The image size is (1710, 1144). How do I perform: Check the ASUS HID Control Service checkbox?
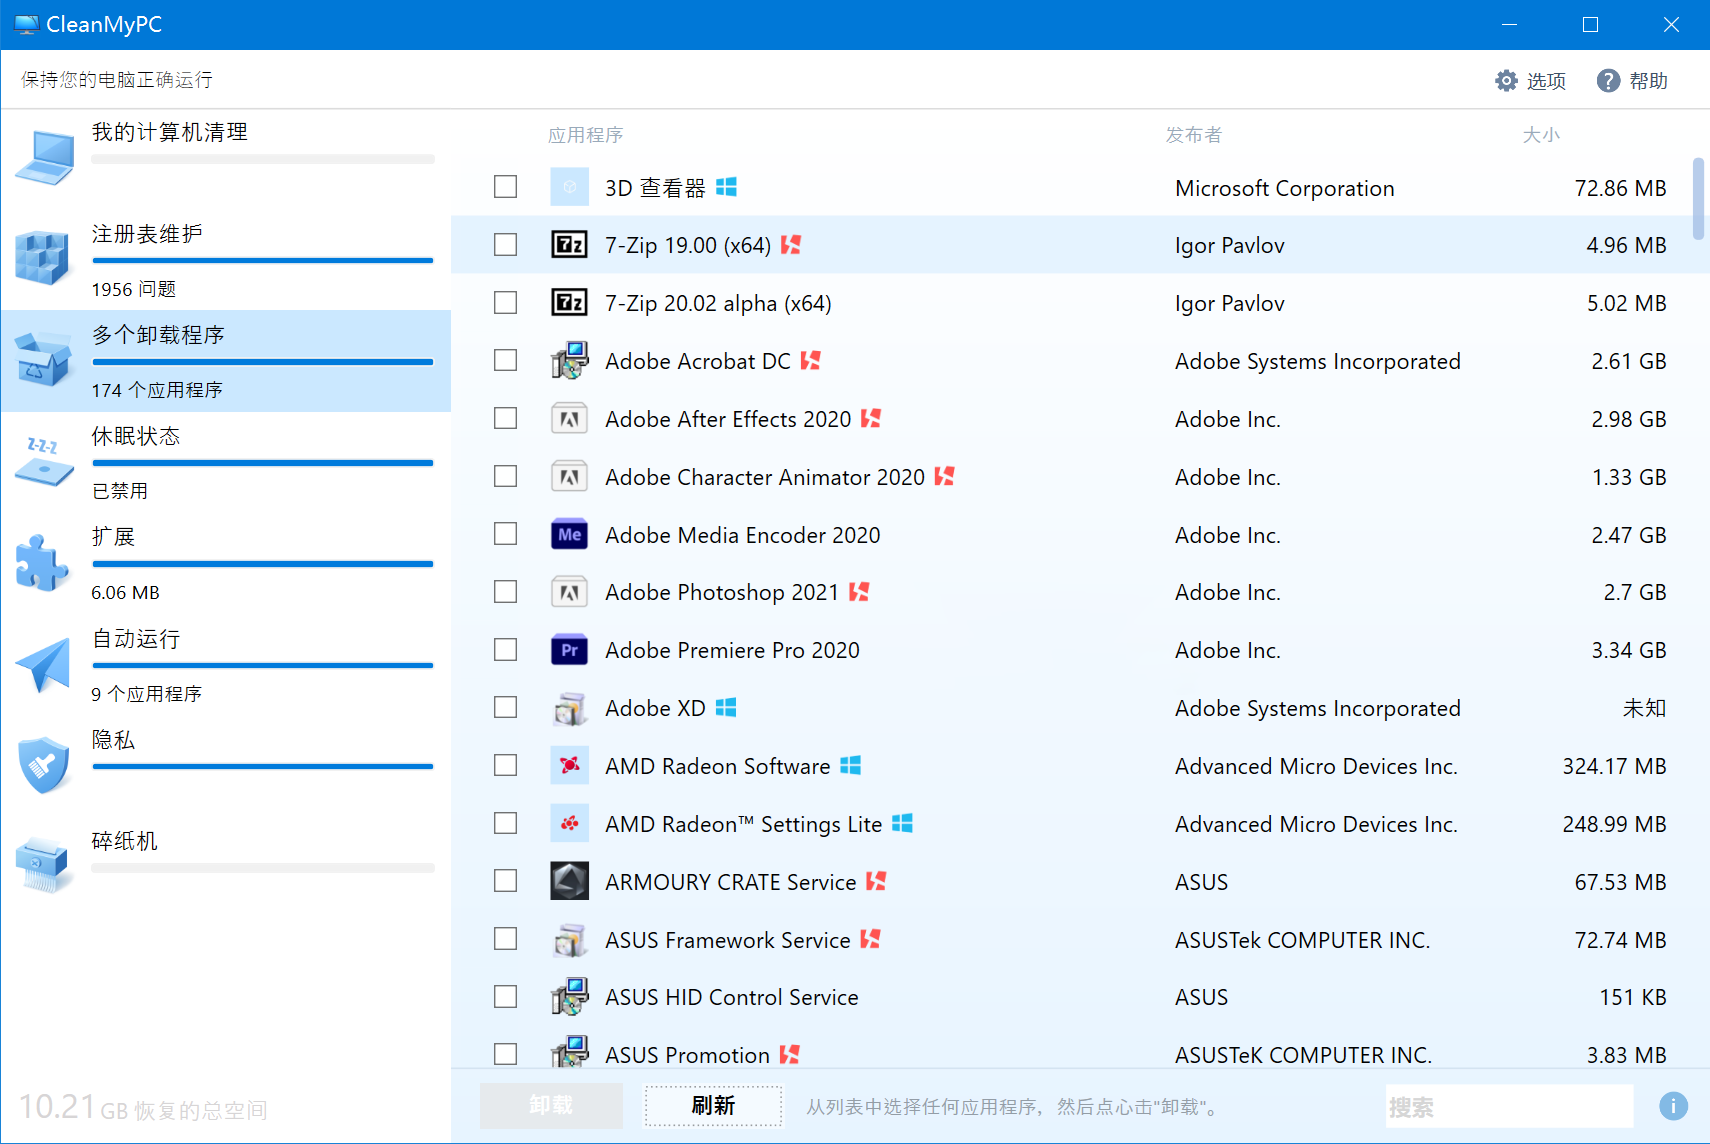506,997
